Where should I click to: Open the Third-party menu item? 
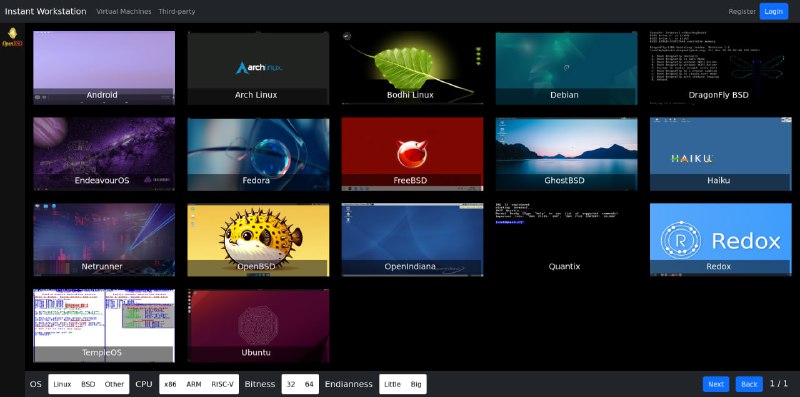tap(177, 11)
